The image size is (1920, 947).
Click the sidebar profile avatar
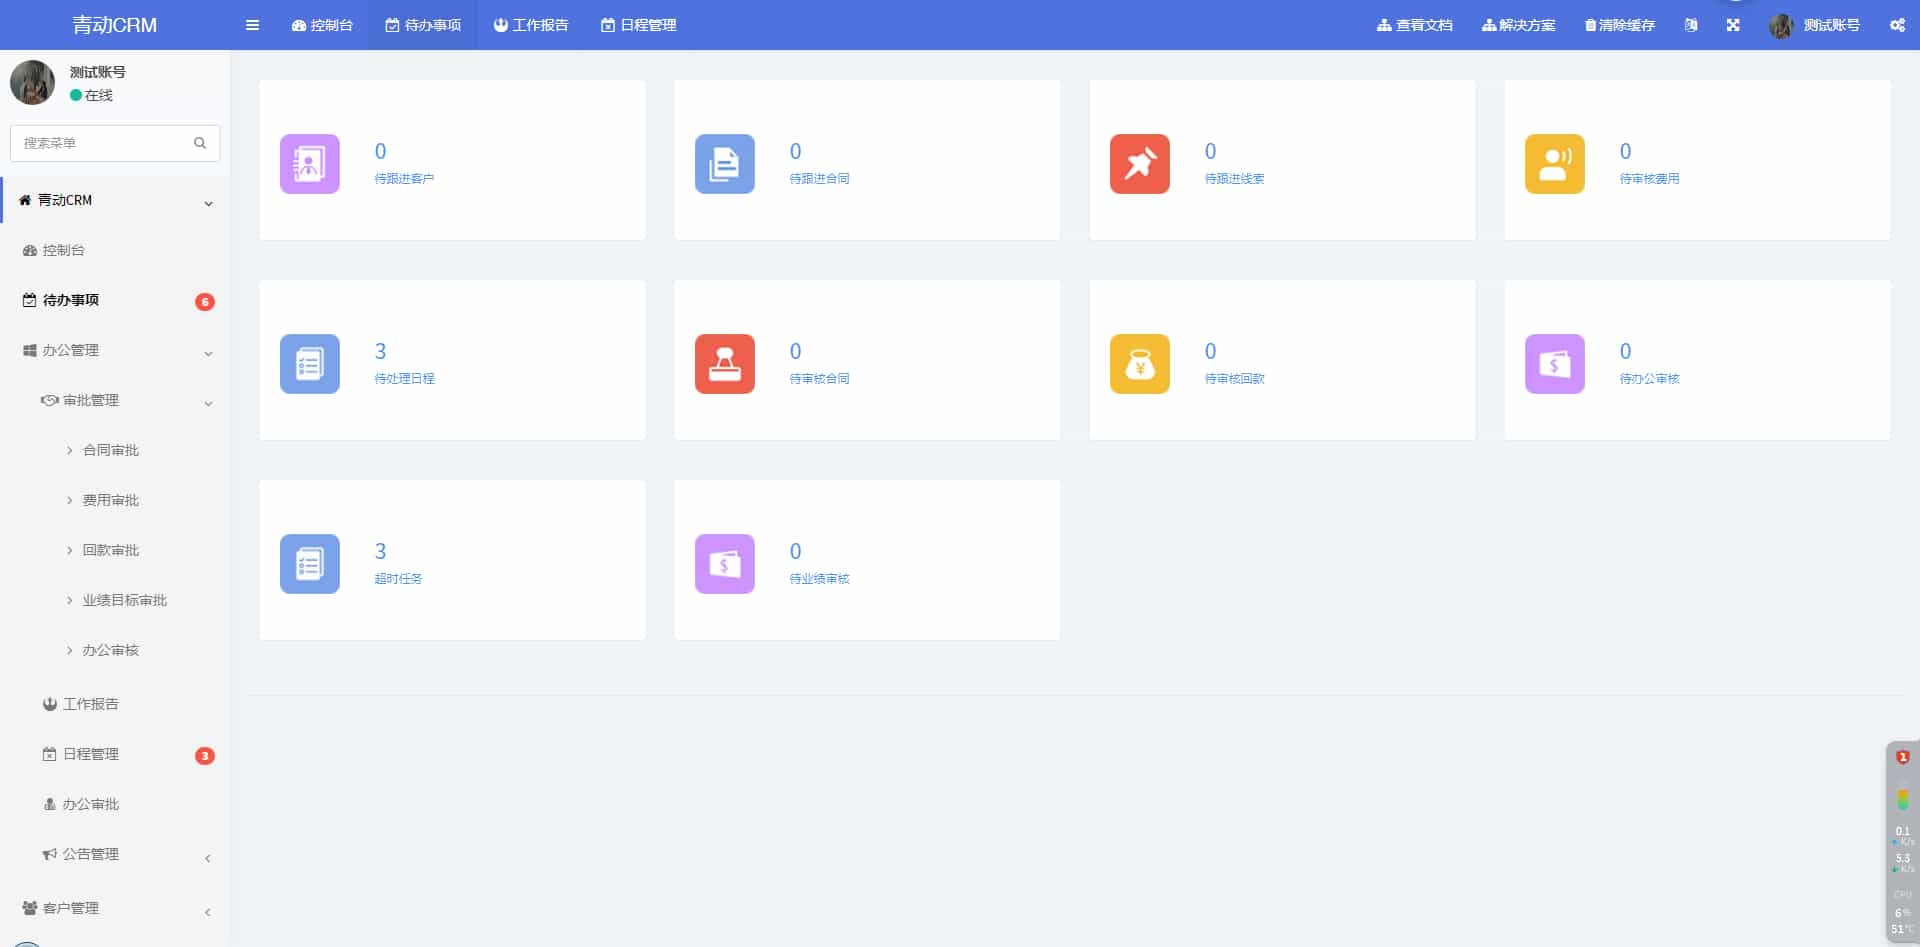coord(32,82)
